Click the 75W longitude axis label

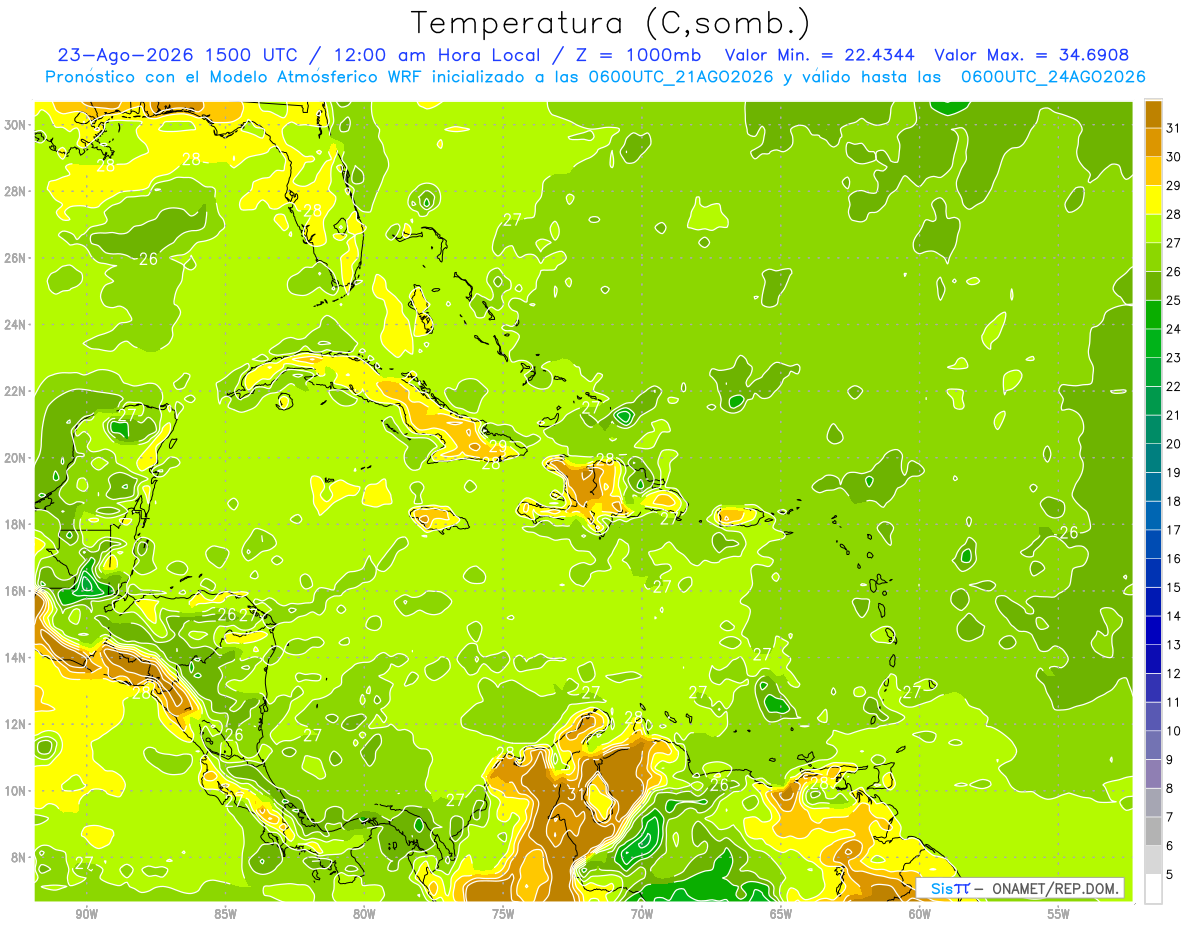(503, 914)
